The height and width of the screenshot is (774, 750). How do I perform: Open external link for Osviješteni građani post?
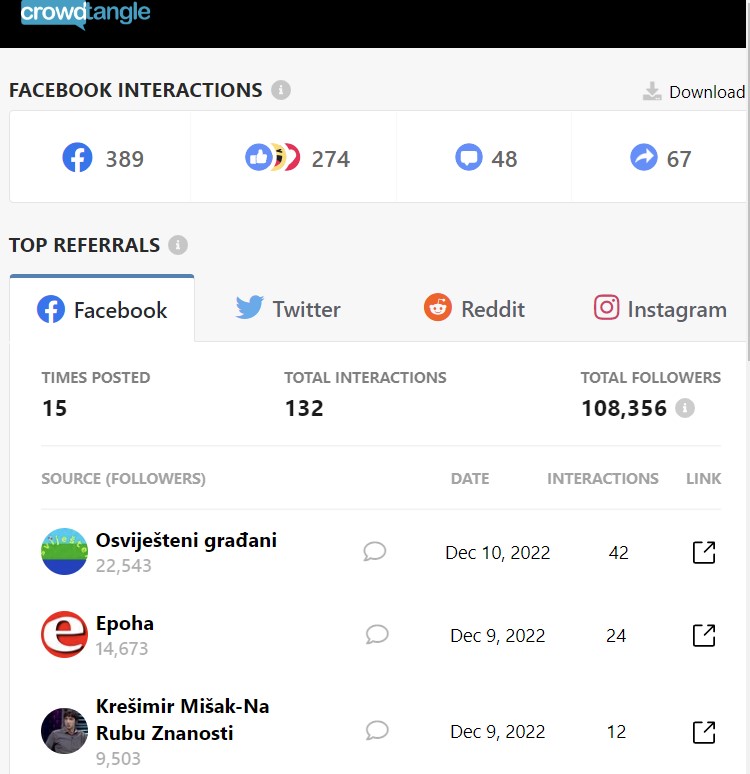pyautogui.click(x=704, y=552)
